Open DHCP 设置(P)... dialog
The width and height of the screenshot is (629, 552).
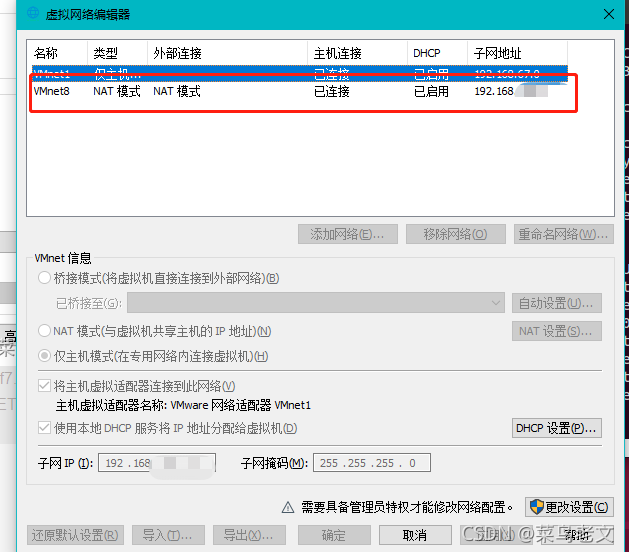click(557, 428)
